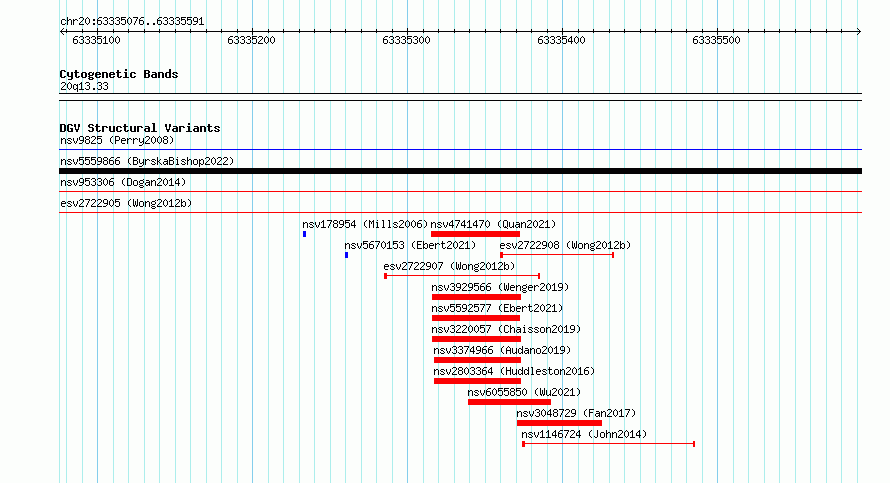Open esv2722905 (Wong2012b) variant label
Image resolution: width=890 pixels, height=483 pixels.
(x=126, y=203)
